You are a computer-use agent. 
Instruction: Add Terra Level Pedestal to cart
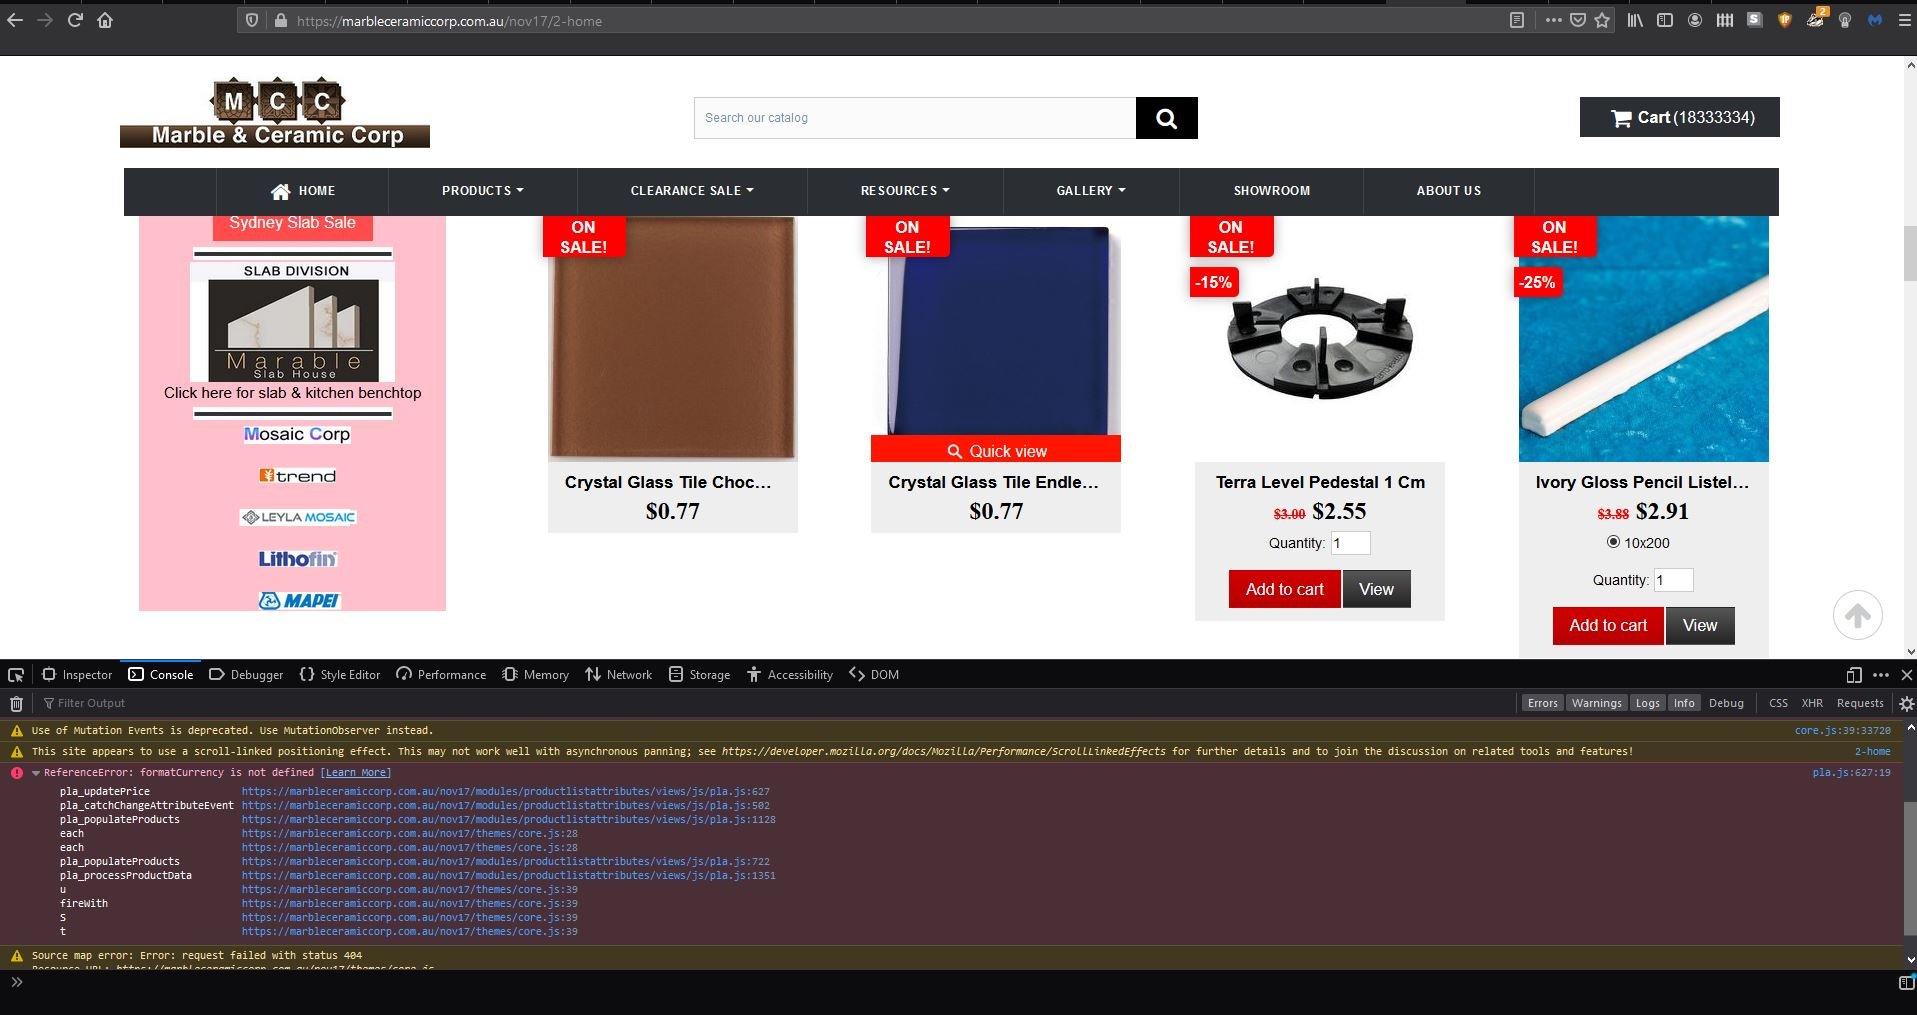click(1285, 589)
